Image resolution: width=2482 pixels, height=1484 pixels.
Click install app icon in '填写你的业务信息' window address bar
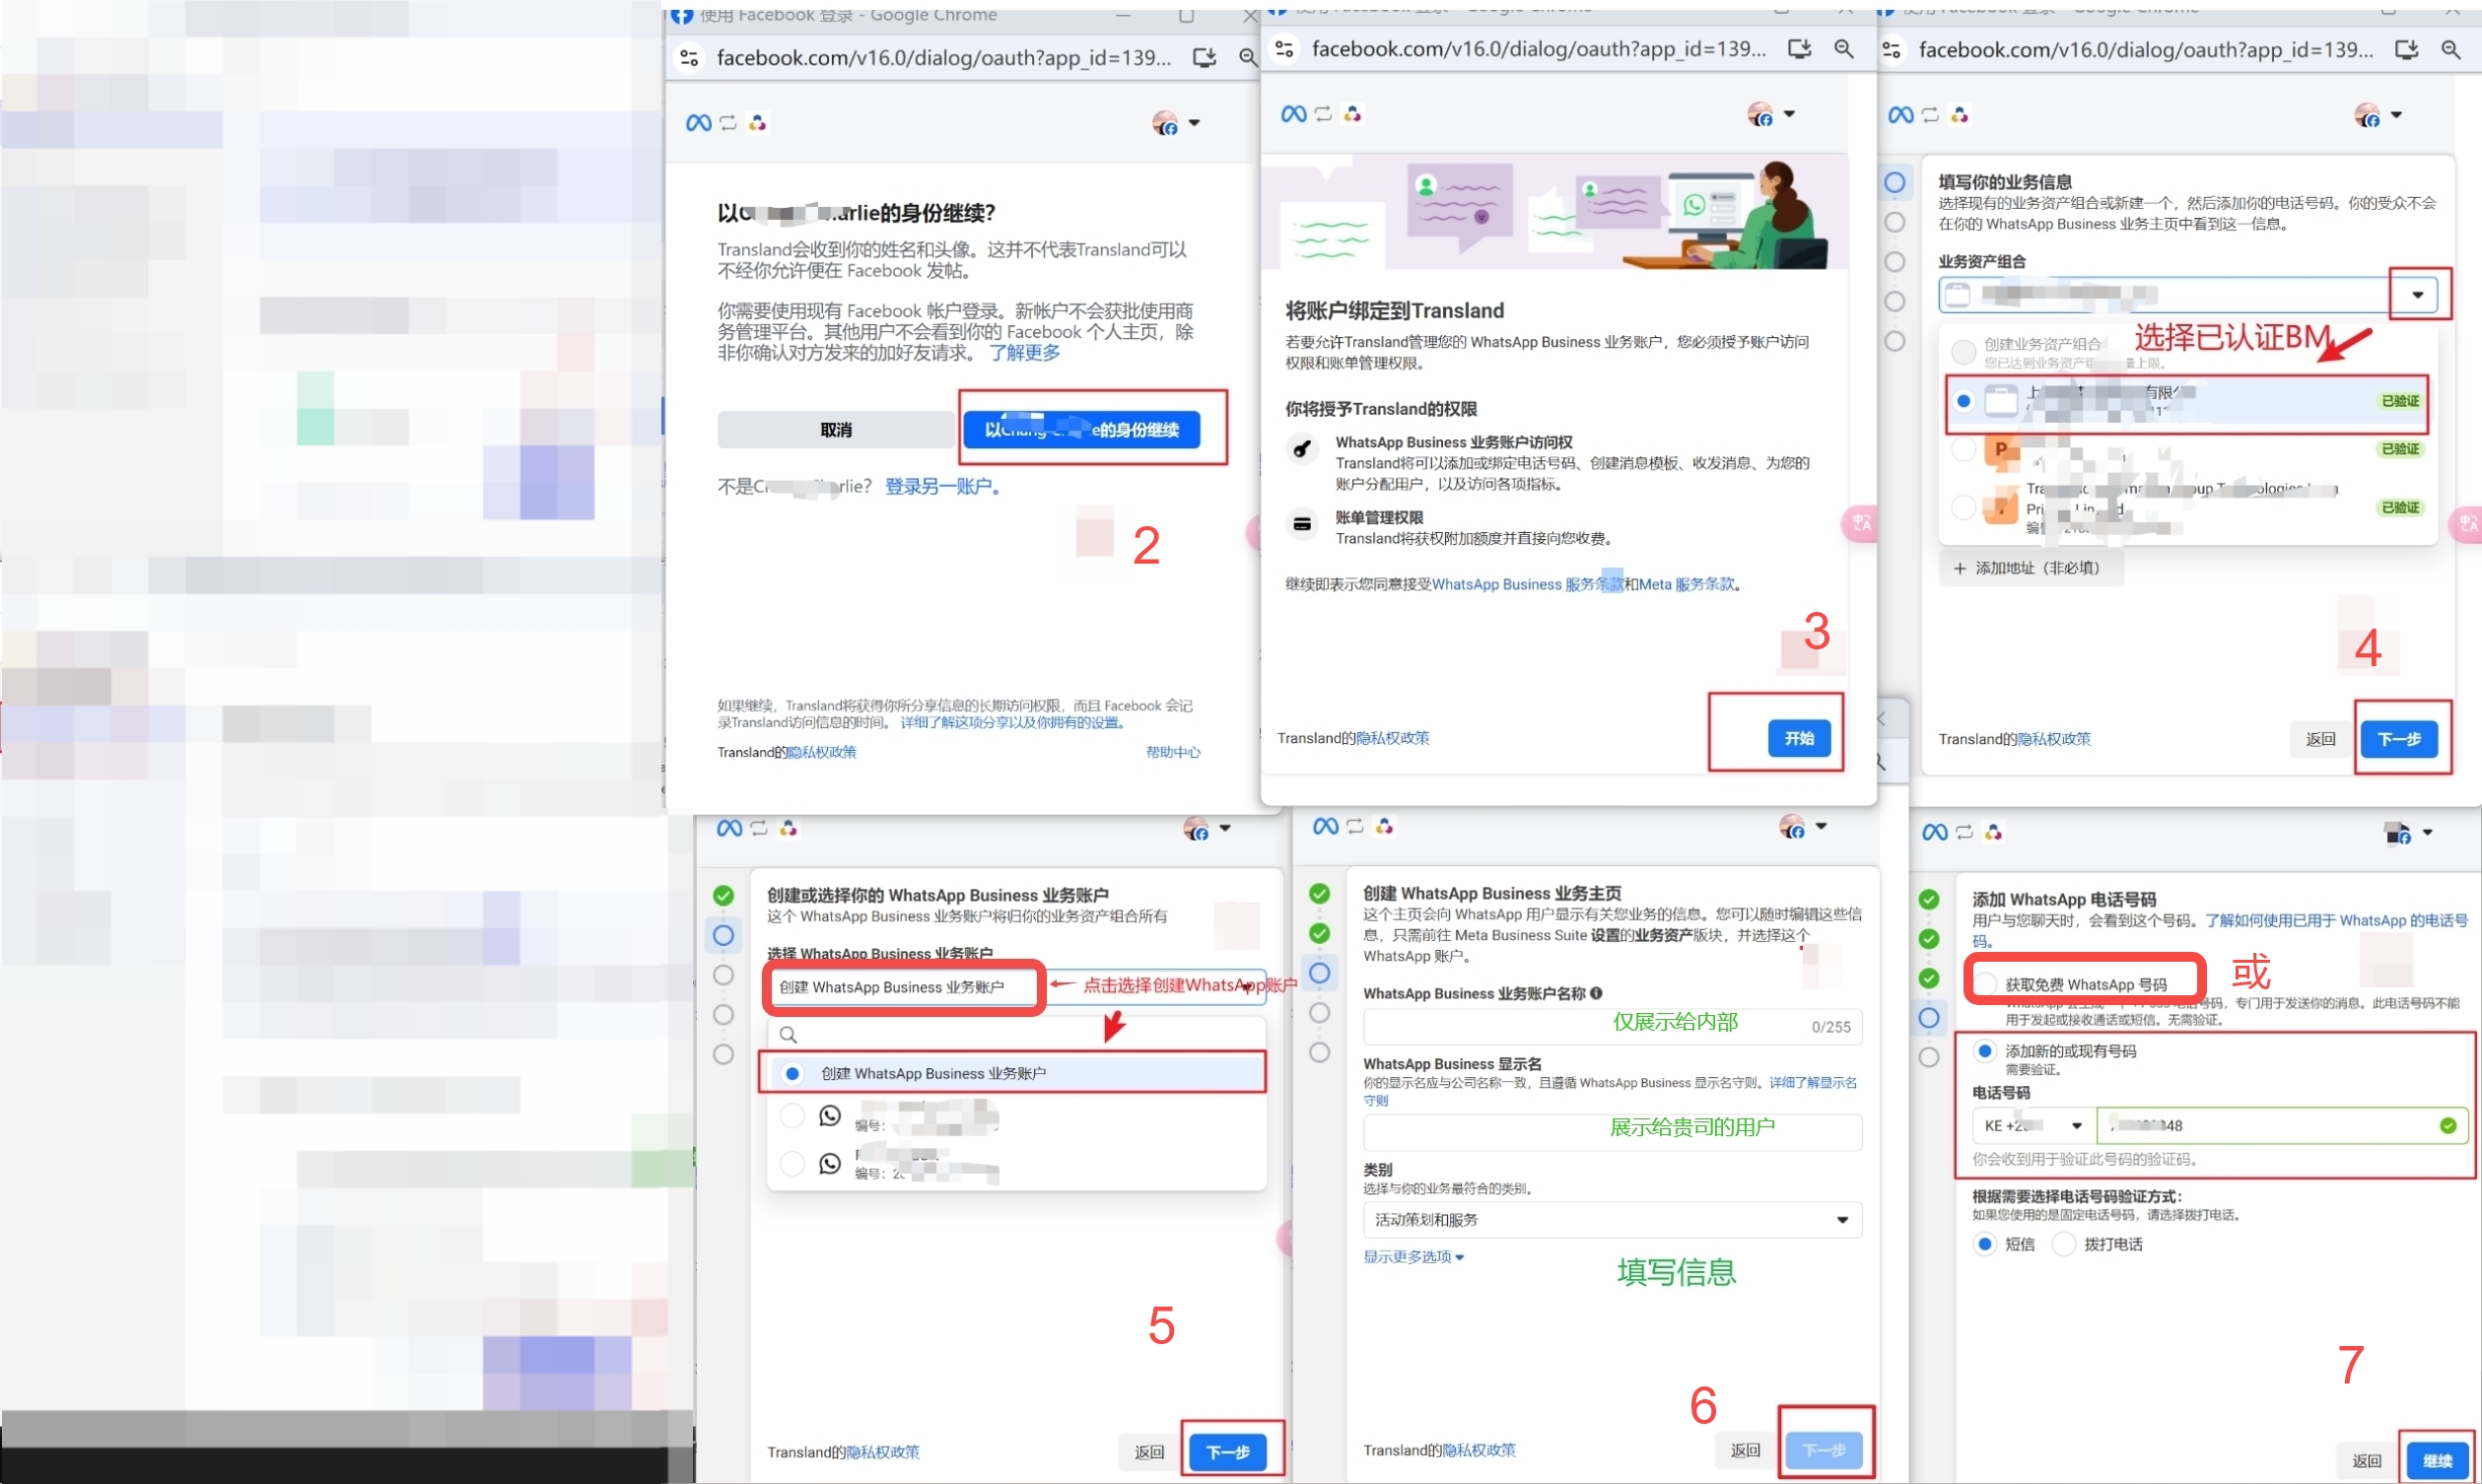[2407, 50]
